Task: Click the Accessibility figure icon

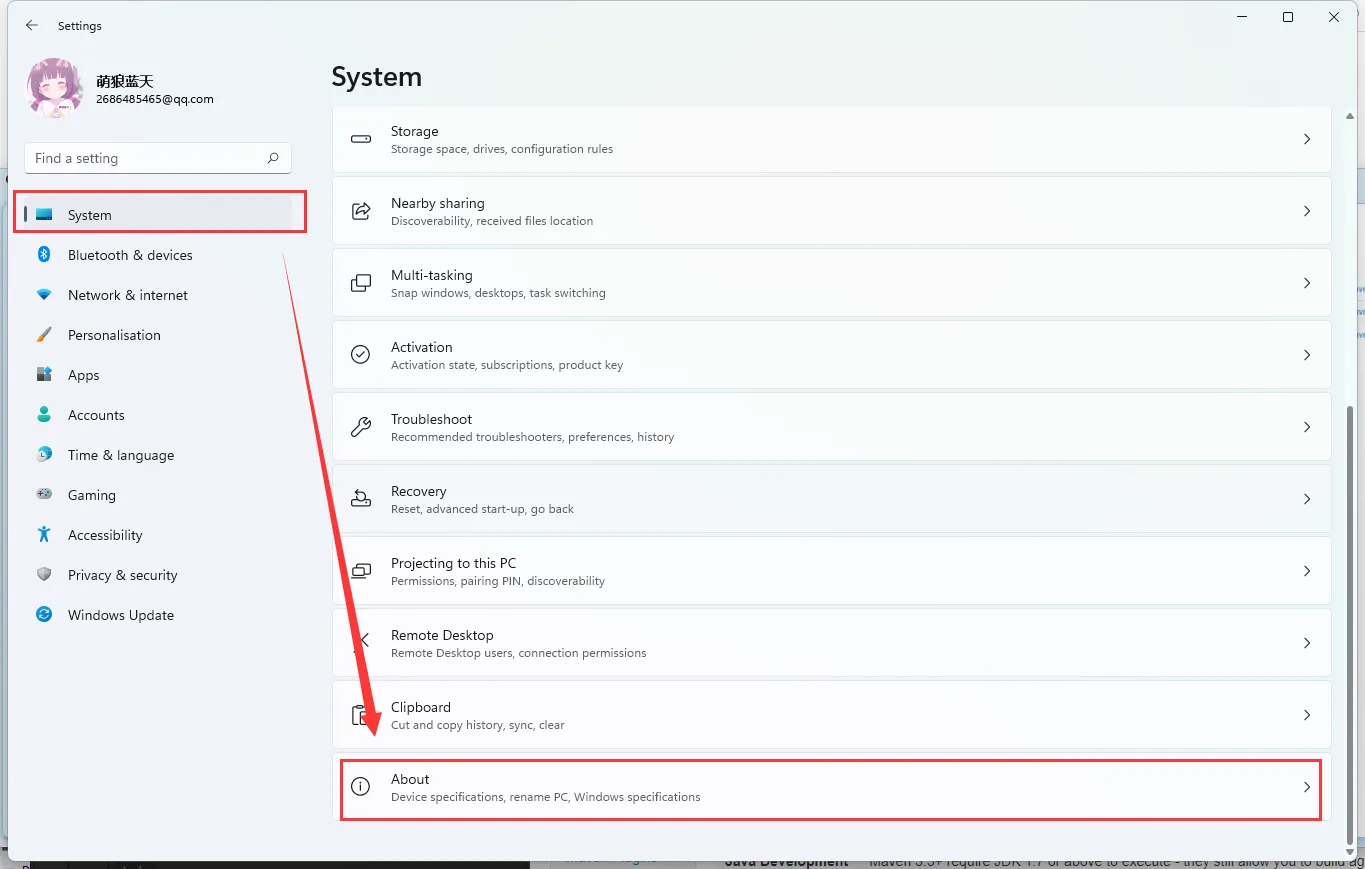Action: pos(44,534)
